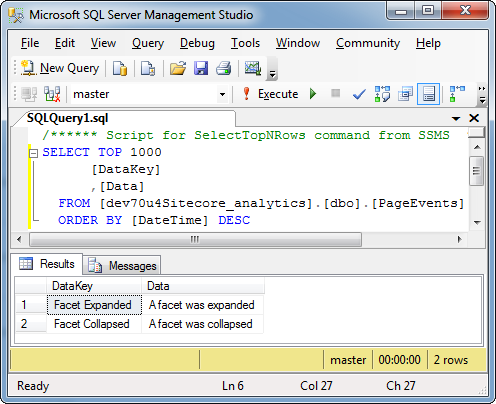Select the Facet Collapsed cell
This screenshot has width=496, height=404.
(94, 324)
